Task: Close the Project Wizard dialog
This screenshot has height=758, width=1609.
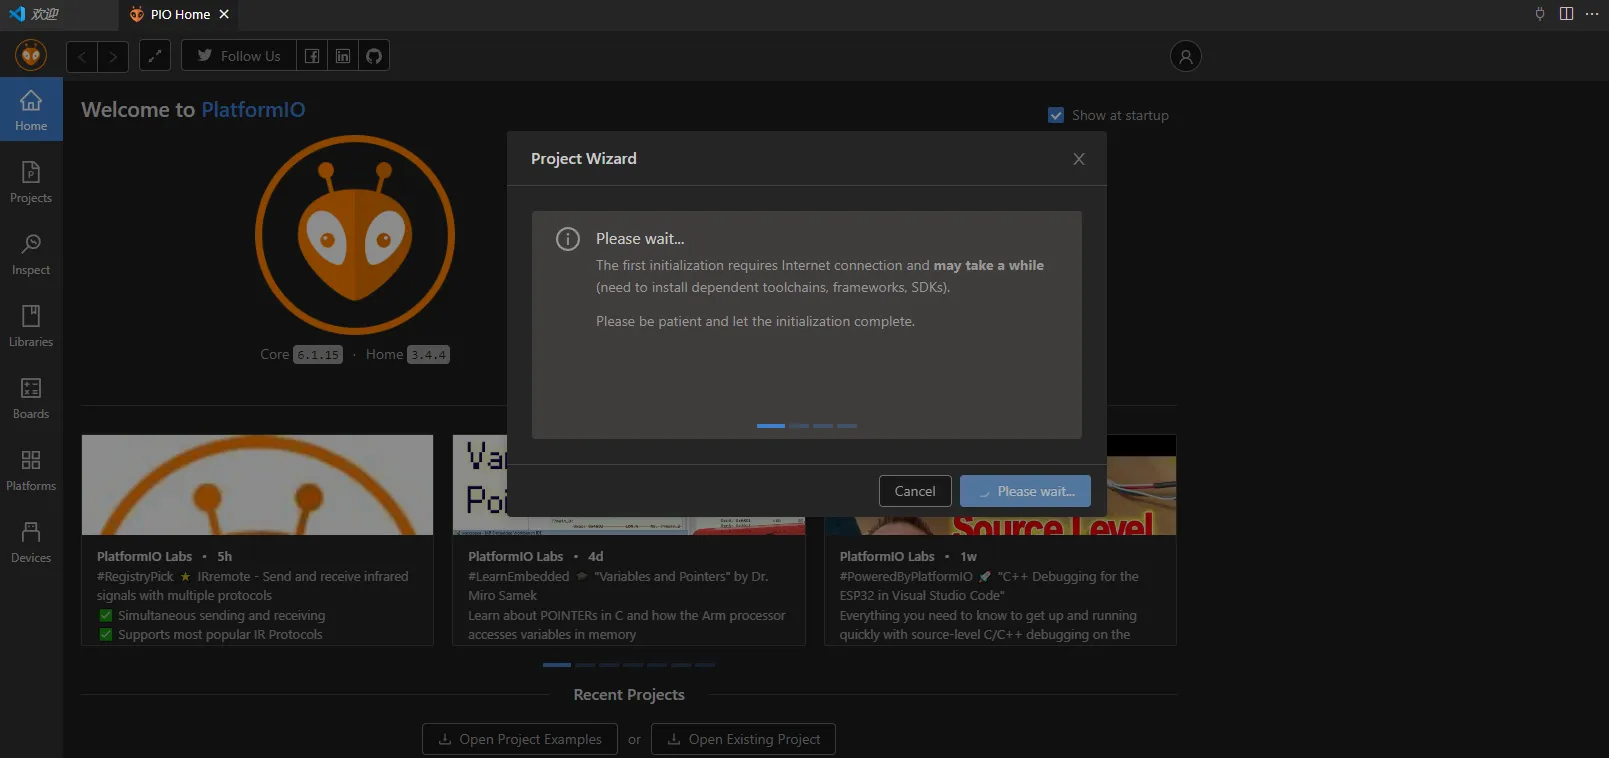Action: click(1079, 159)
